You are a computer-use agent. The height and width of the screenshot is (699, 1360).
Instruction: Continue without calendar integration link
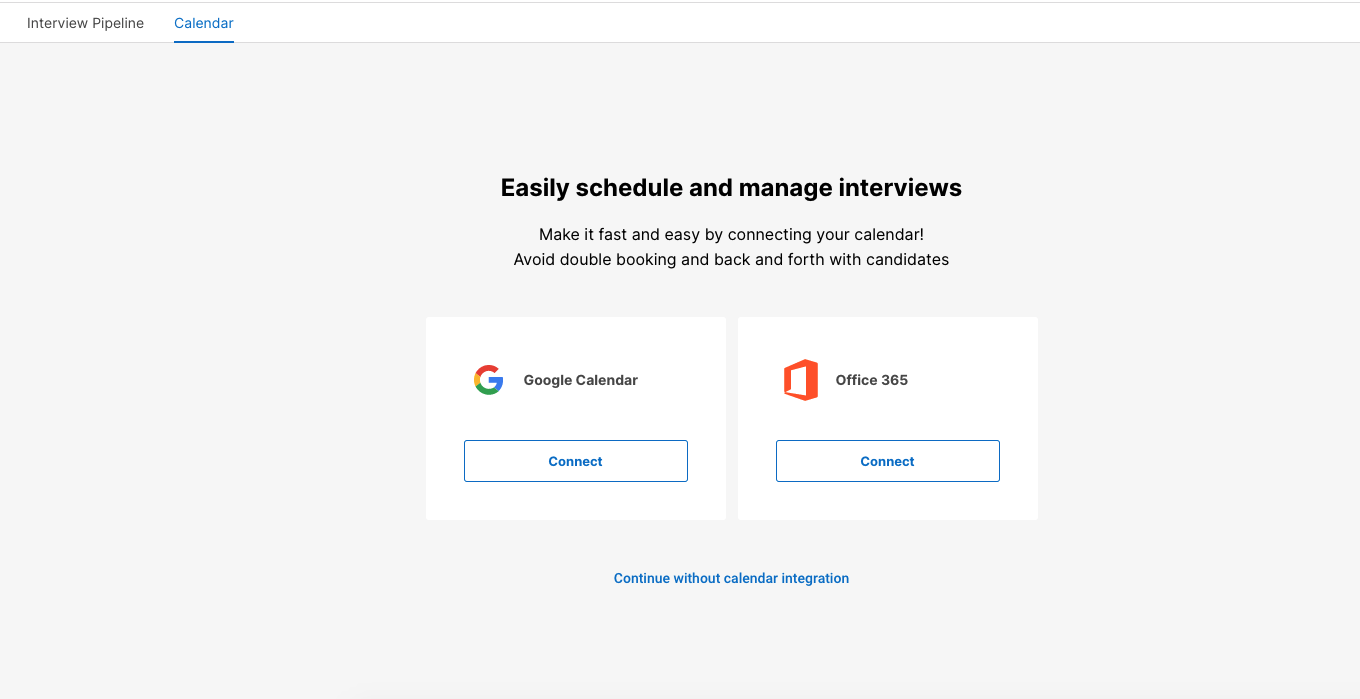click(x=731, y=578)
